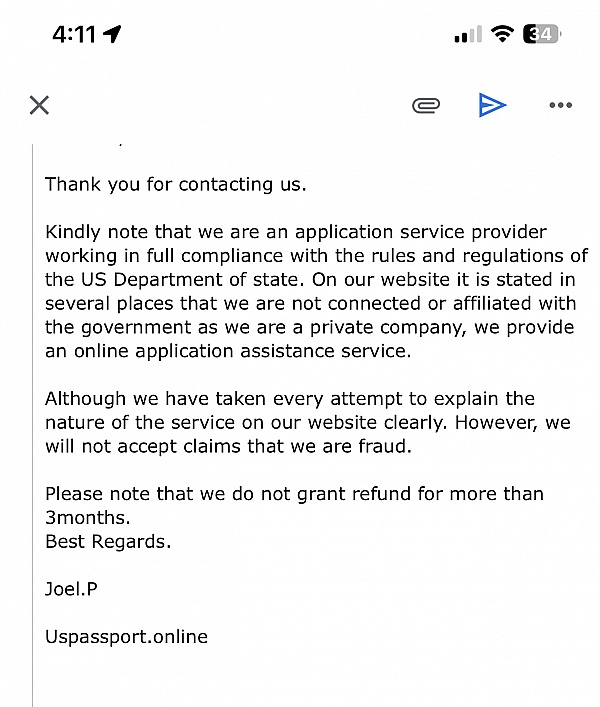The height and width of the screenshot is (707, 600).
Task: Tap the 'will not accept claims' sentence
Action: point(229,446)
